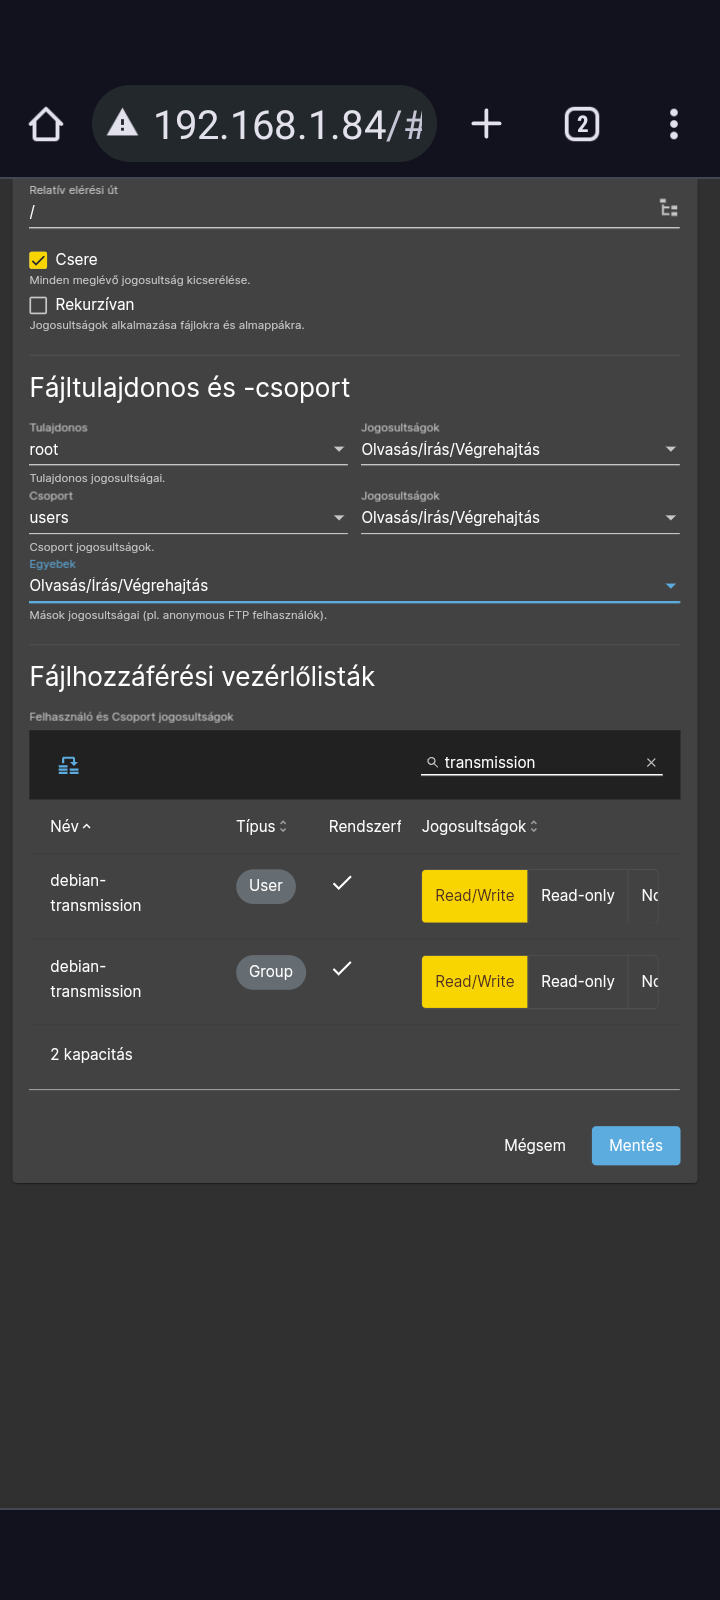Set debian-transmission User to Read-only
The image size is (720, 1600).
point(577,896)
